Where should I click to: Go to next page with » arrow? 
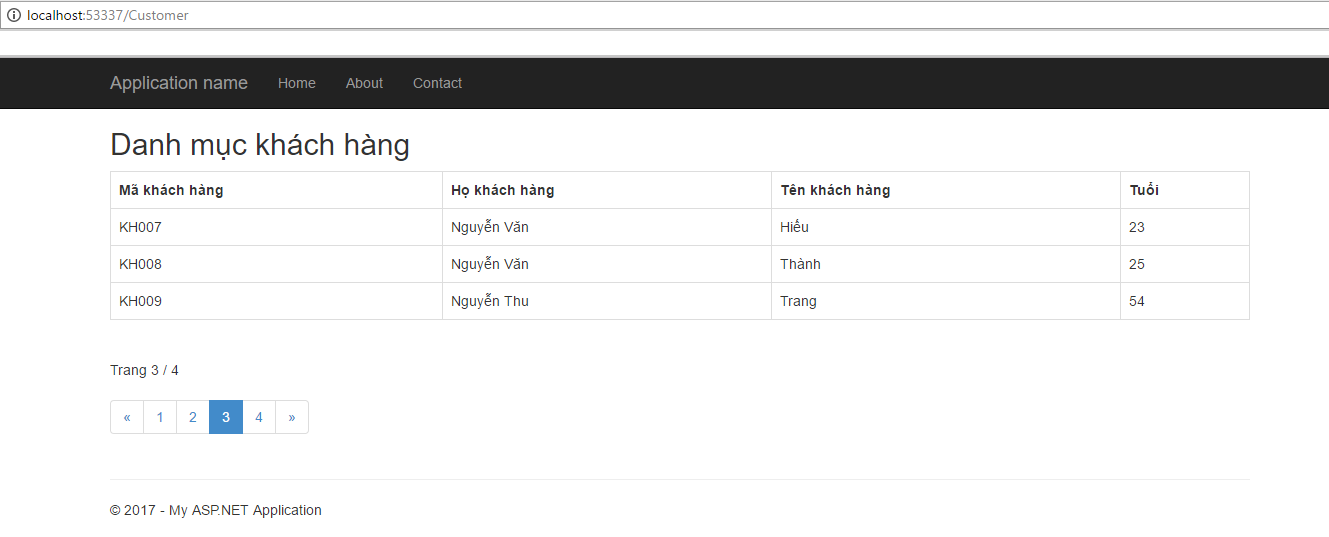pyautogui.click(x=292, y=417)
